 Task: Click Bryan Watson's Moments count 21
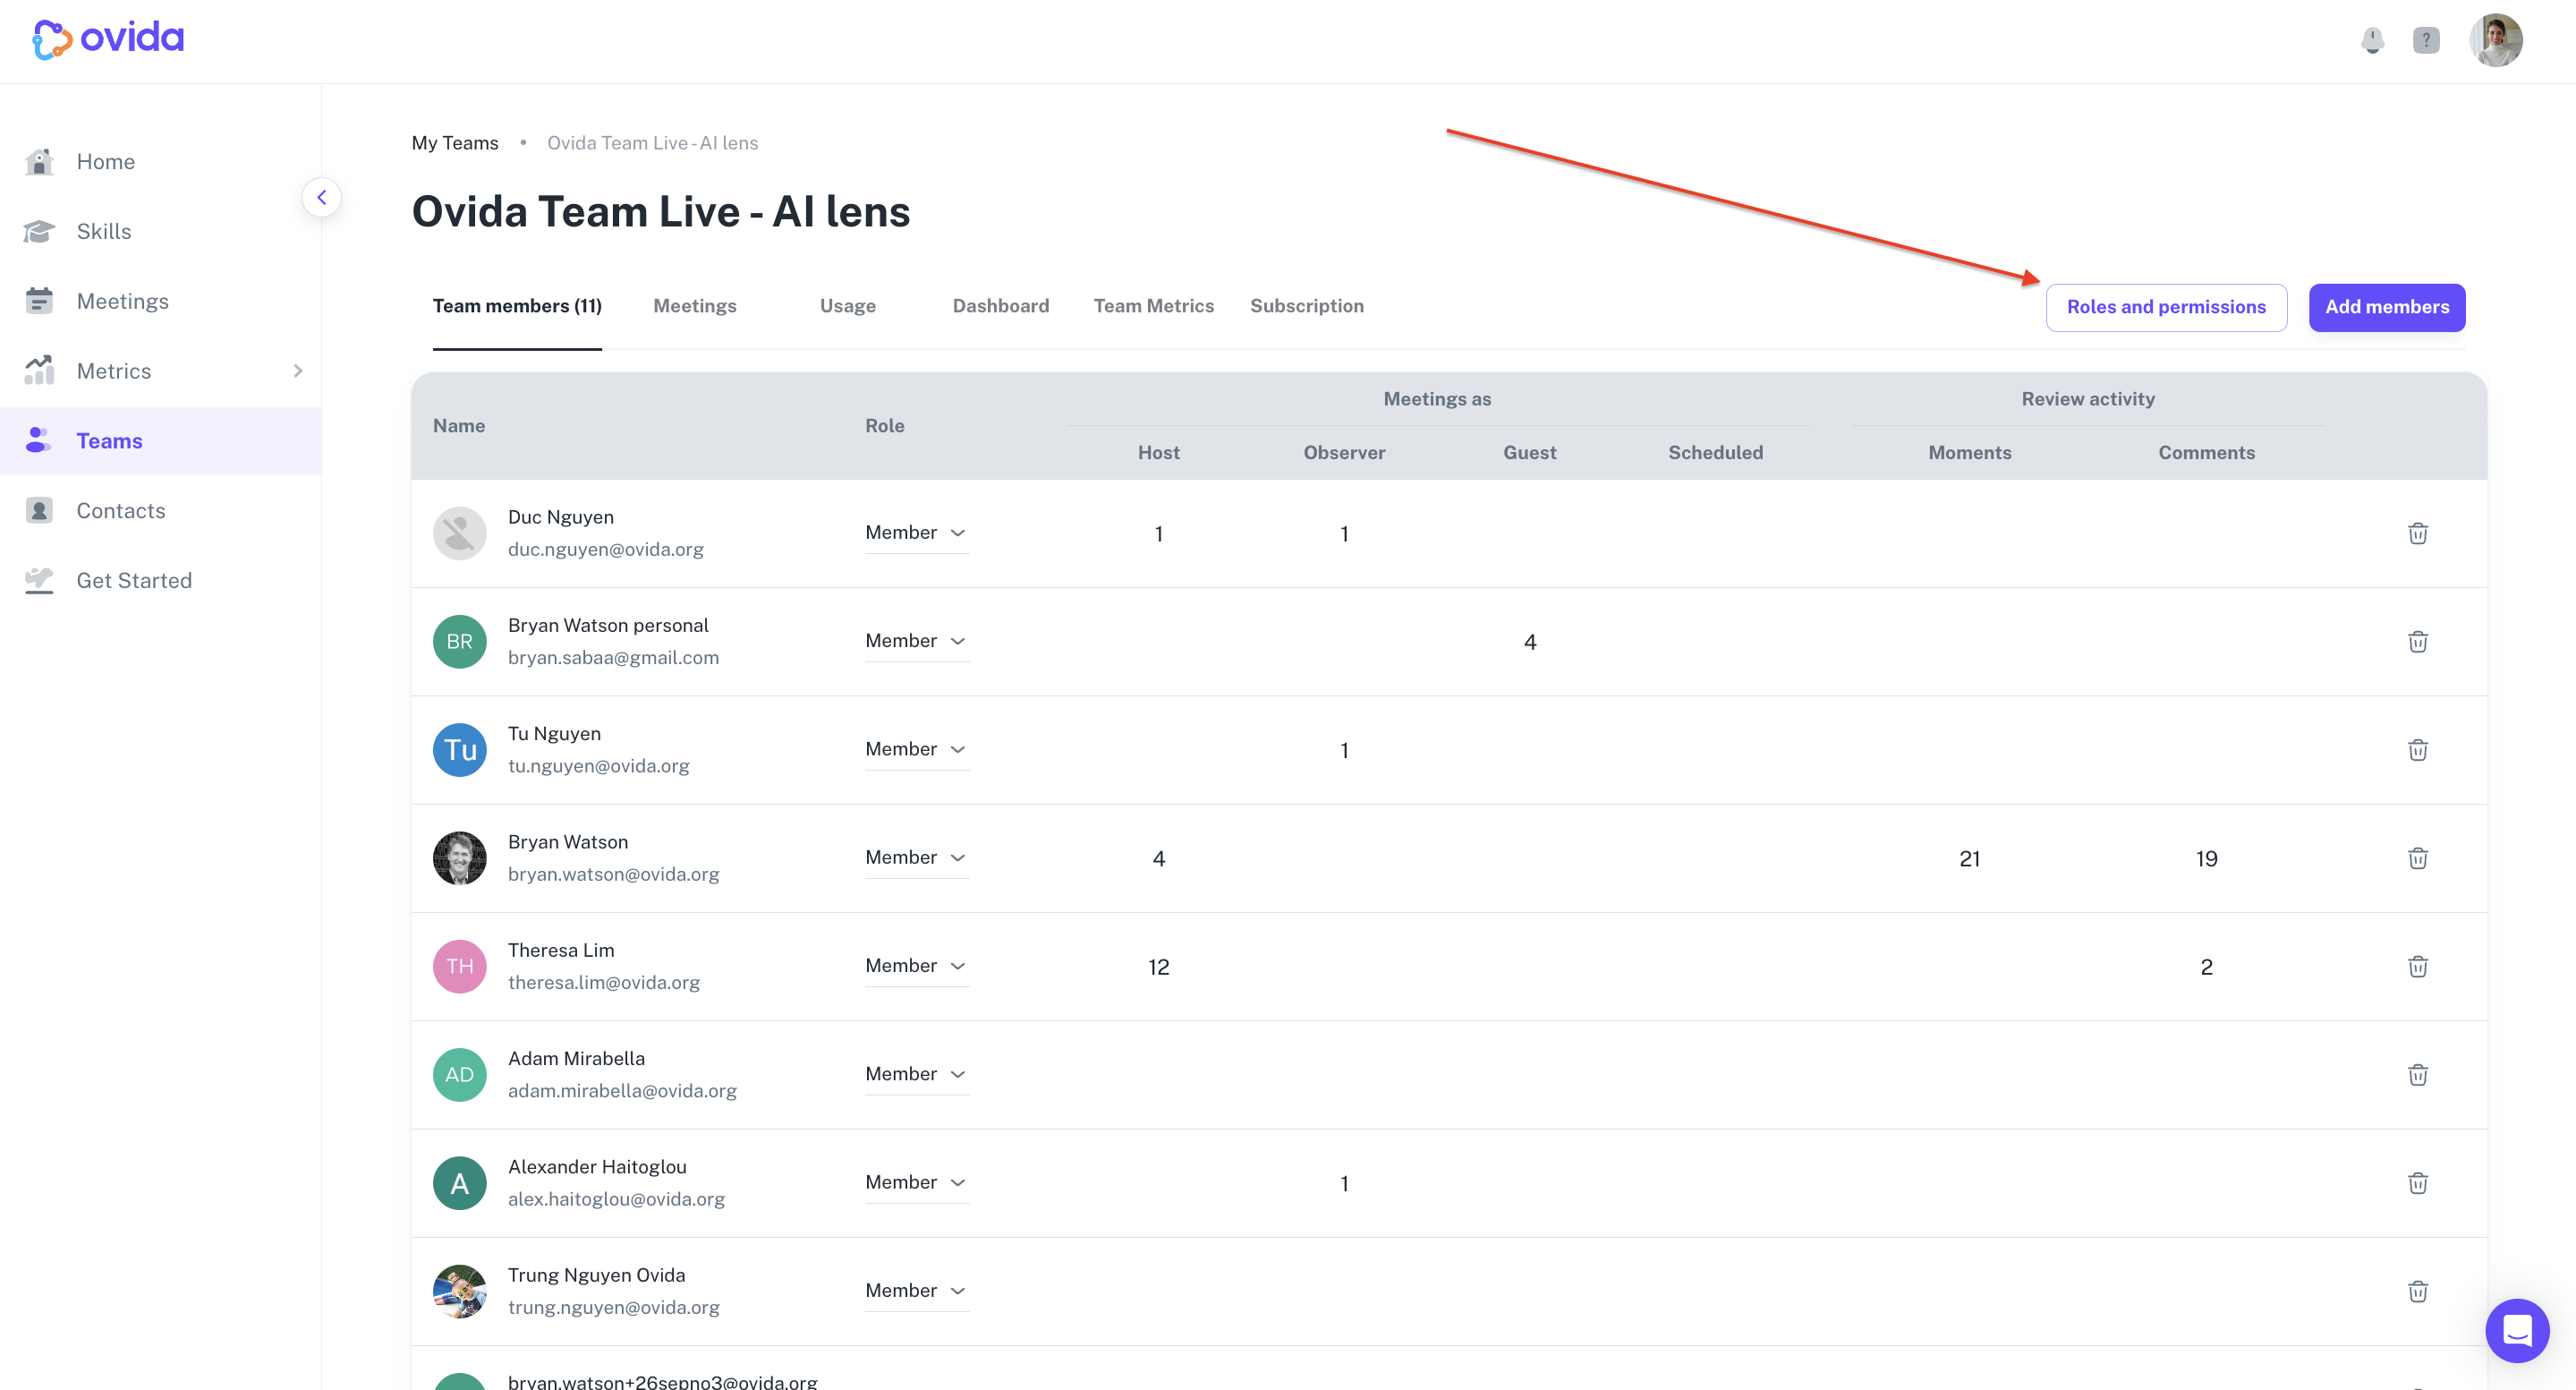point(1970,859)
